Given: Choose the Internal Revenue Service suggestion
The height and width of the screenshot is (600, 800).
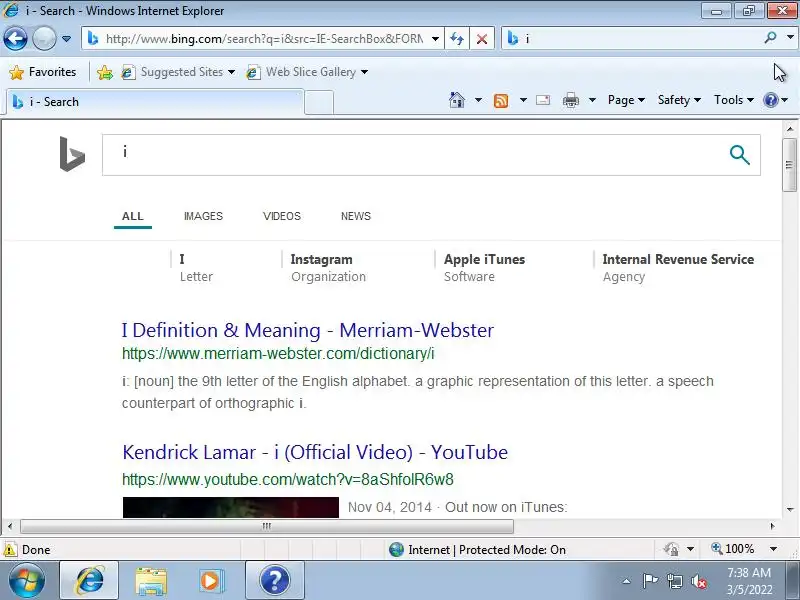Looking at the screenshot, I should (678, 268).
